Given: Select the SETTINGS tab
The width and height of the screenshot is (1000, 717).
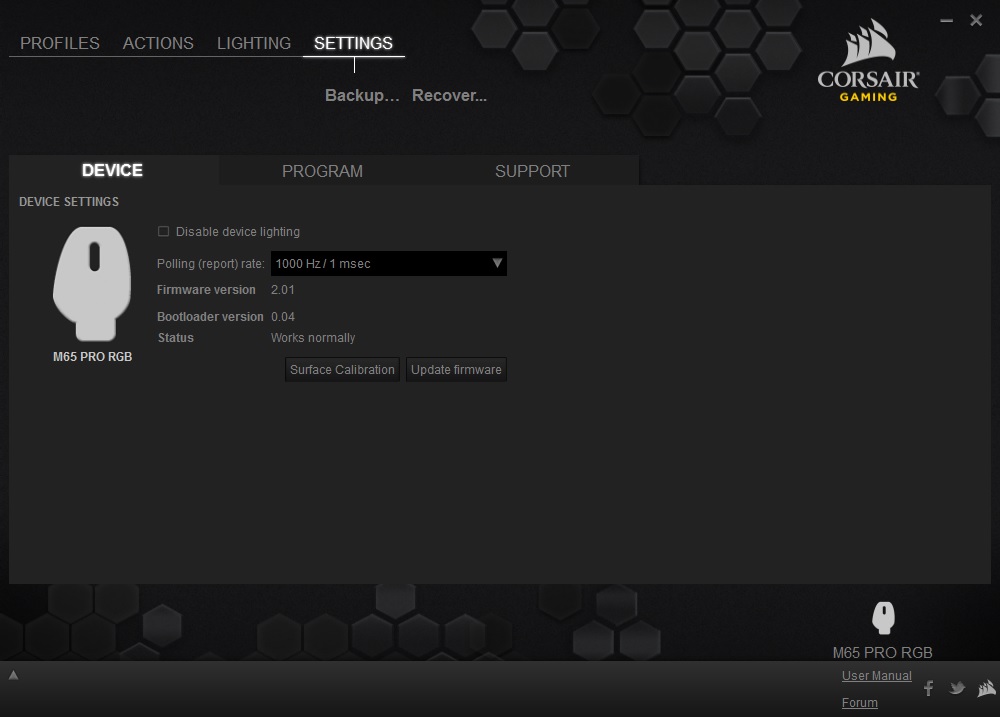Looking at the screenshot, I should point(353,43).
